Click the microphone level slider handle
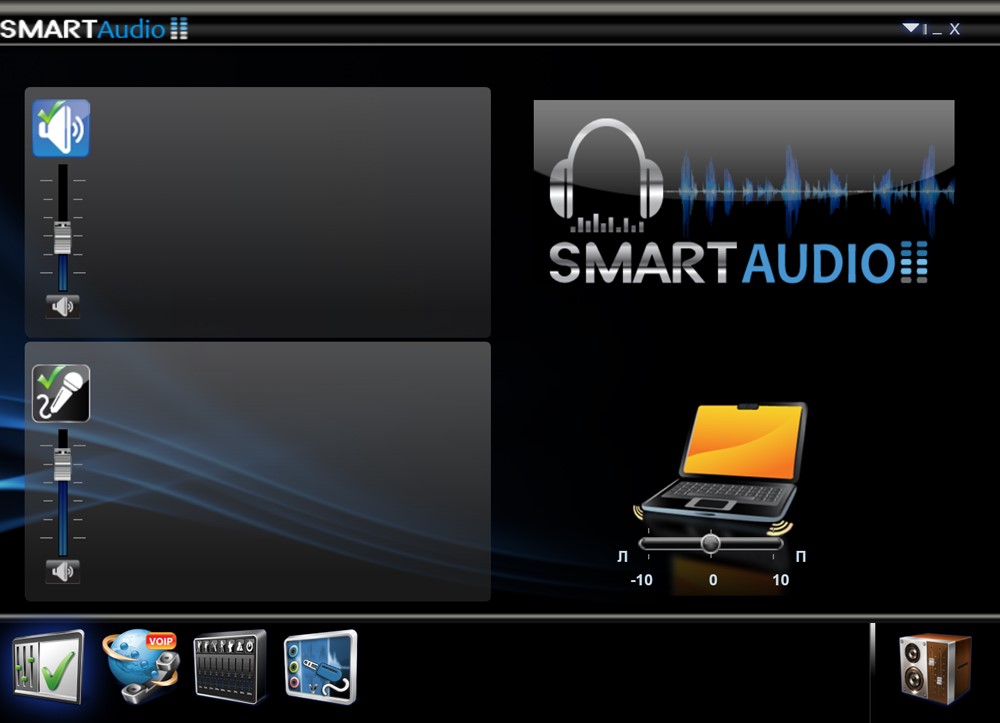 pos(62,464)
